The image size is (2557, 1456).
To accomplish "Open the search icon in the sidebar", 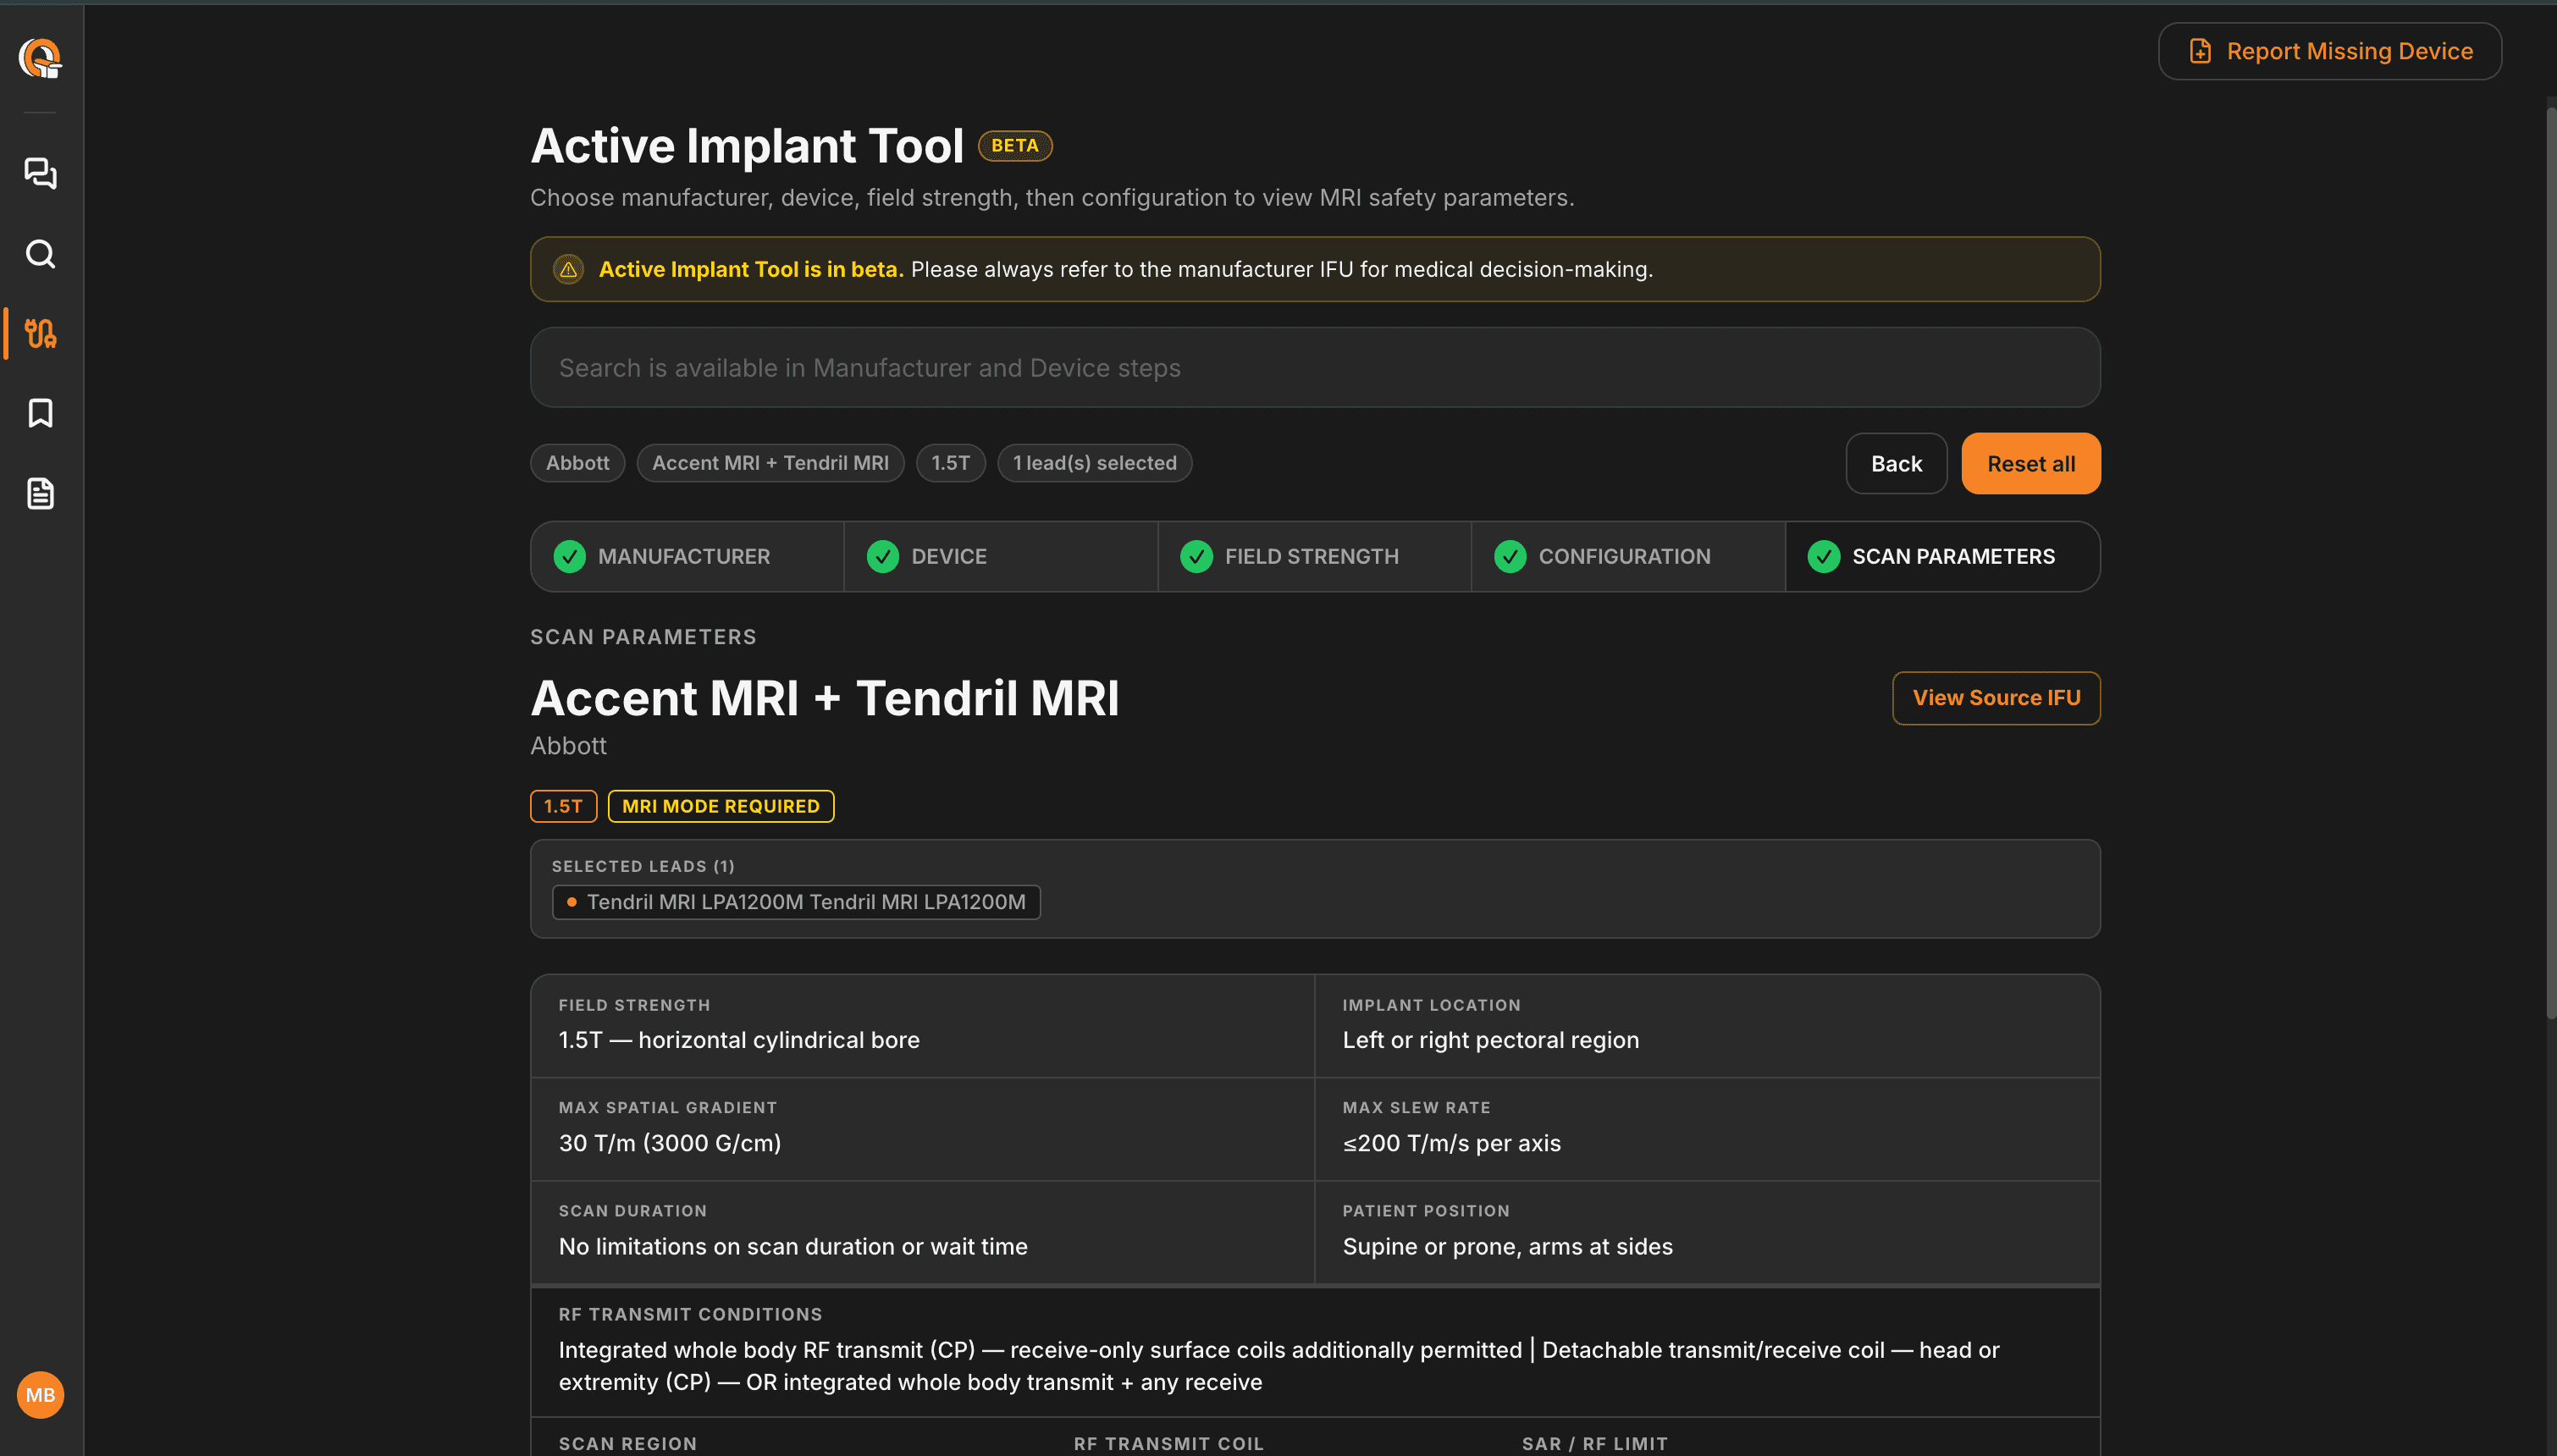I will pos(40,254).
